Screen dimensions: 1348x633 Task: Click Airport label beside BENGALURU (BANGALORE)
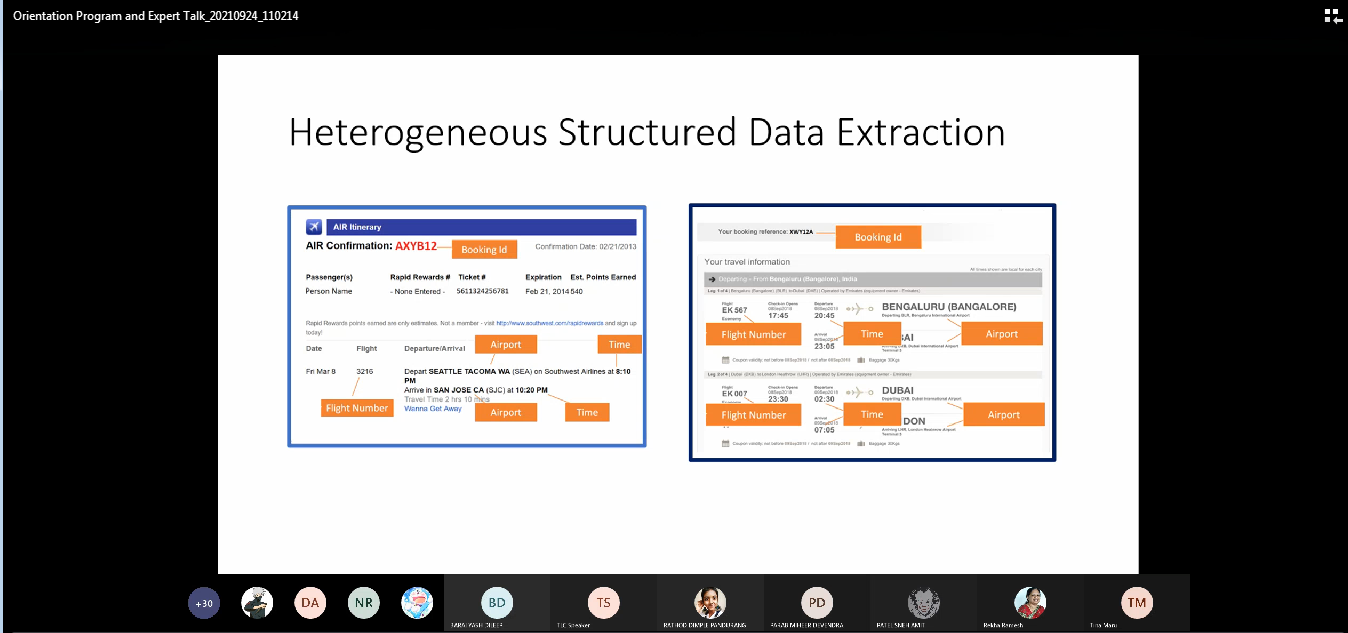coord(1001,334)
